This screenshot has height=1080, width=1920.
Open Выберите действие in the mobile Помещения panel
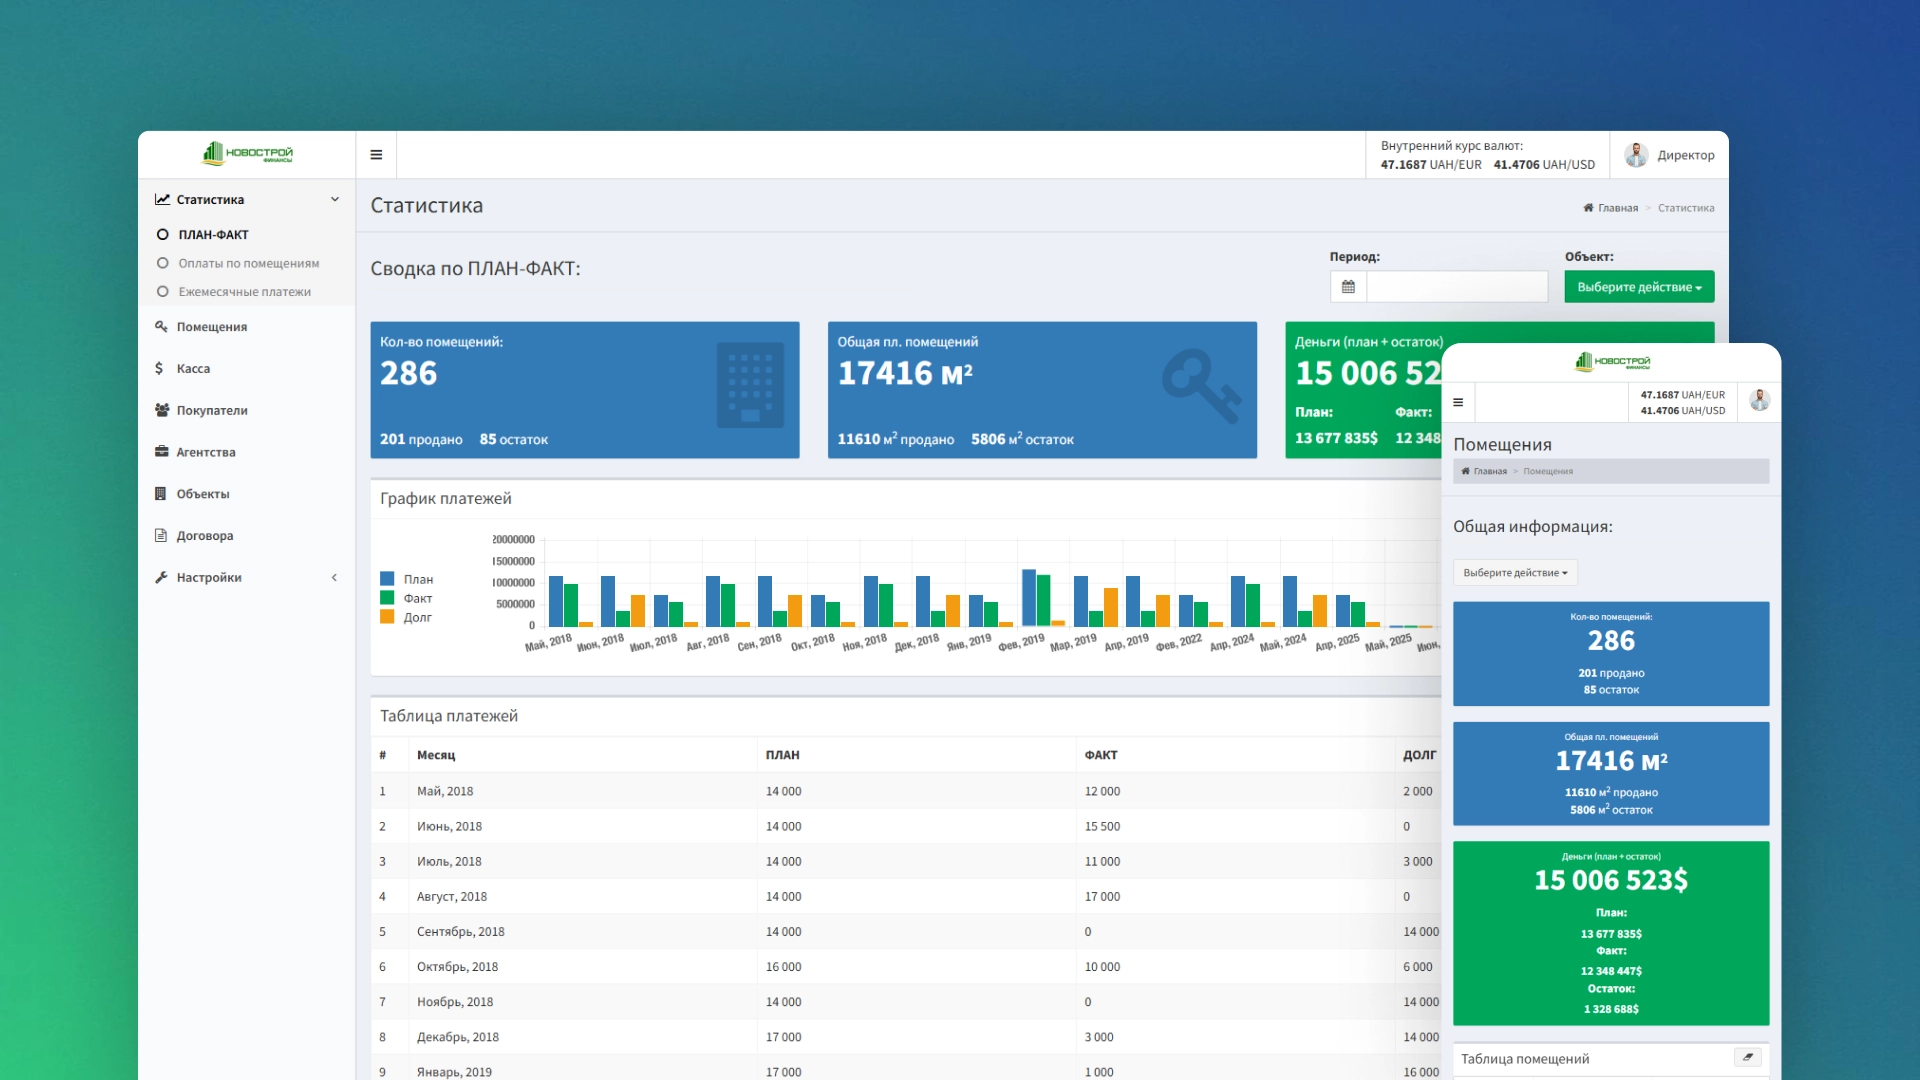coord(1514,572)
